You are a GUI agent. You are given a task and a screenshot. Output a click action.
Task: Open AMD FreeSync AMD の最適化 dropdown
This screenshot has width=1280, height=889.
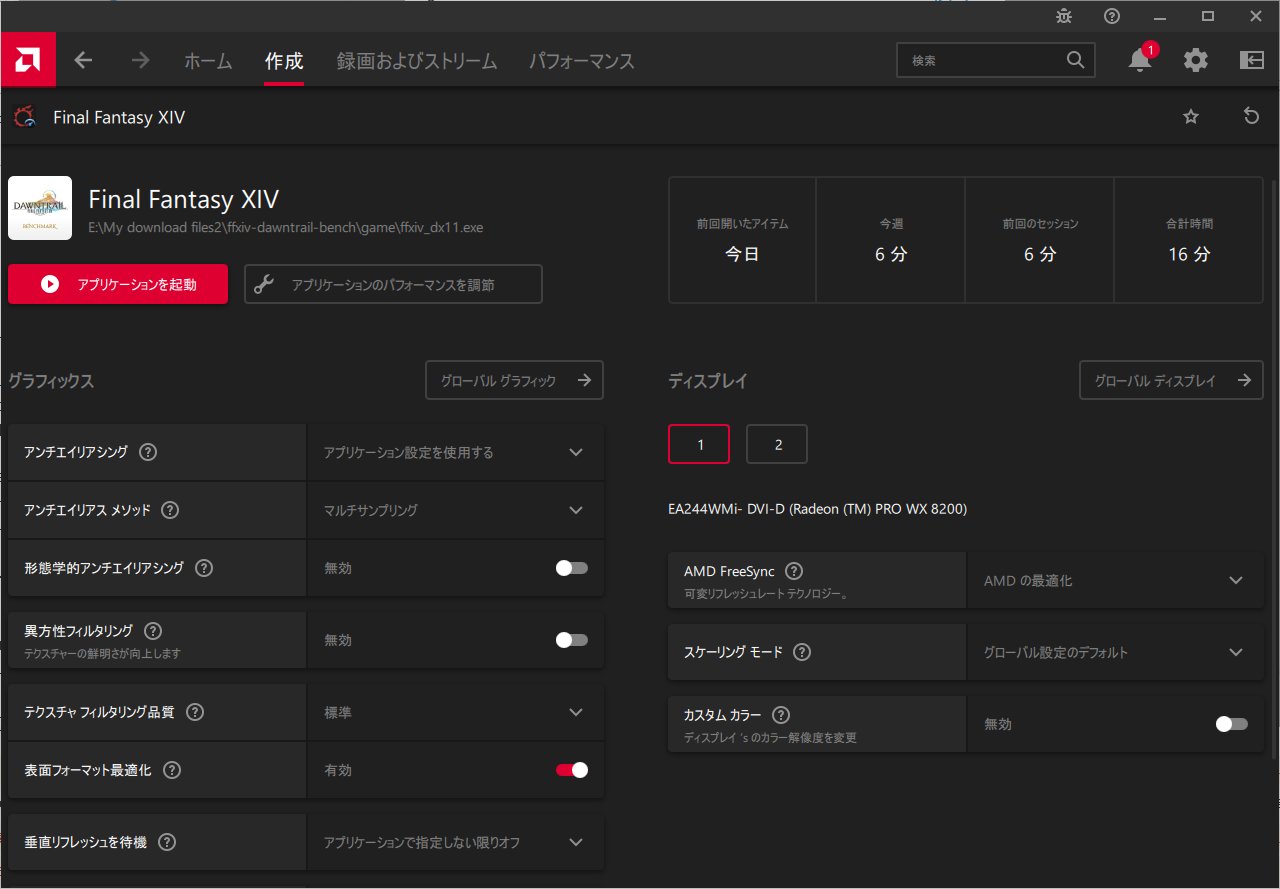tap(1115, 580)
